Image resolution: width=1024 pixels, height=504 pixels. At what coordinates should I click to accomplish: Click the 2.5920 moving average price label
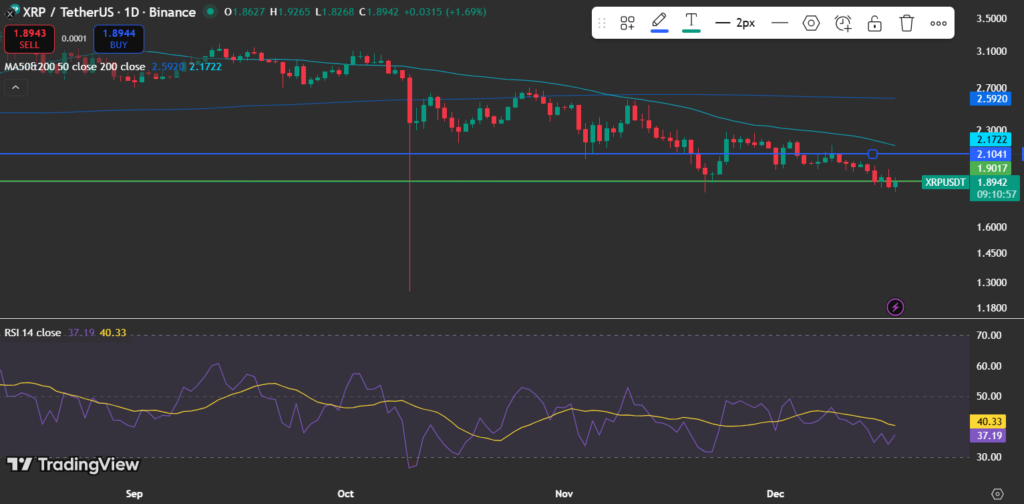pos(990,99)
